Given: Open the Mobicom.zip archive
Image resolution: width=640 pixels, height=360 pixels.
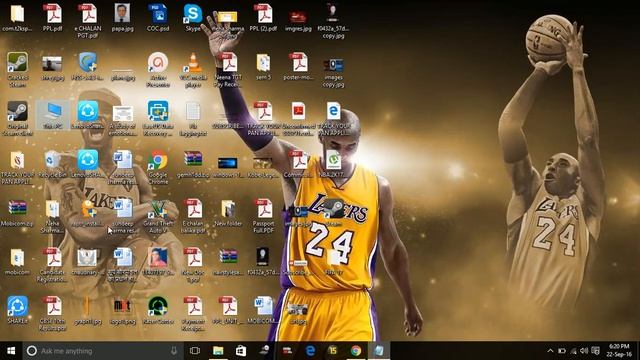Looking at the screenshot, I should (17, 213).
